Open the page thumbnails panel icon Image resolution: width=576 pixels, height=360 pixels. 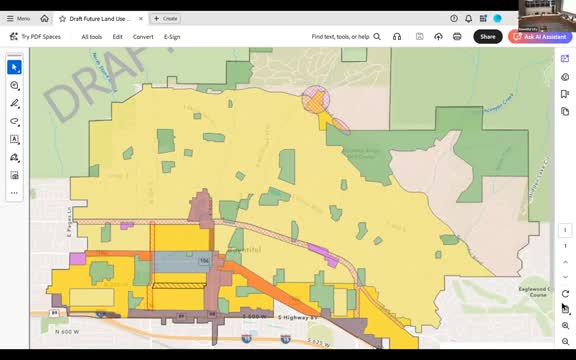[565, 111]
